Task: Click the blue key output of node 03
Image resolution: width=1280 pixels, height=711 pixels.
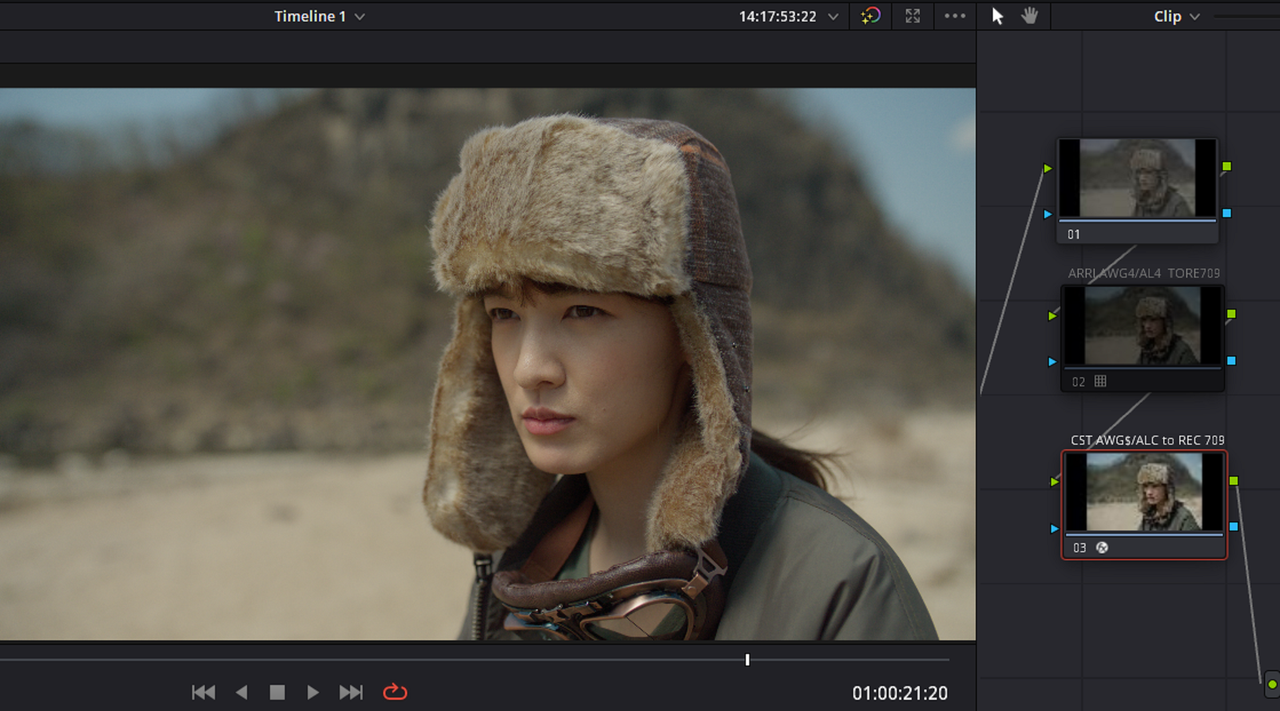Action: pos(1234,526)
